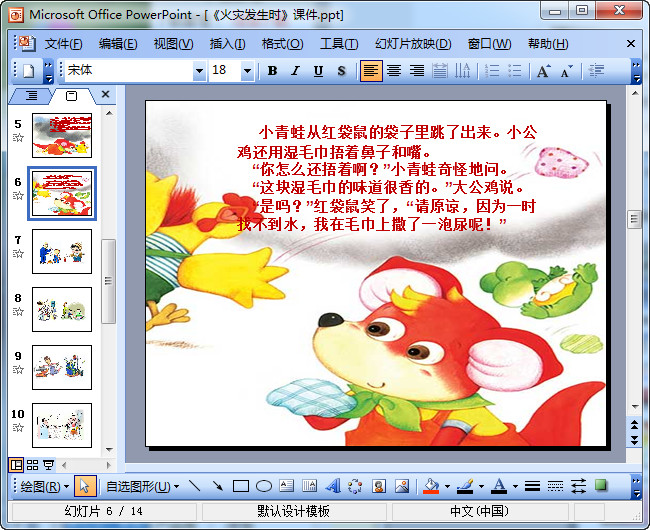
Task: Open the 窗口(W) menu
Action: (x=489, y=44)
